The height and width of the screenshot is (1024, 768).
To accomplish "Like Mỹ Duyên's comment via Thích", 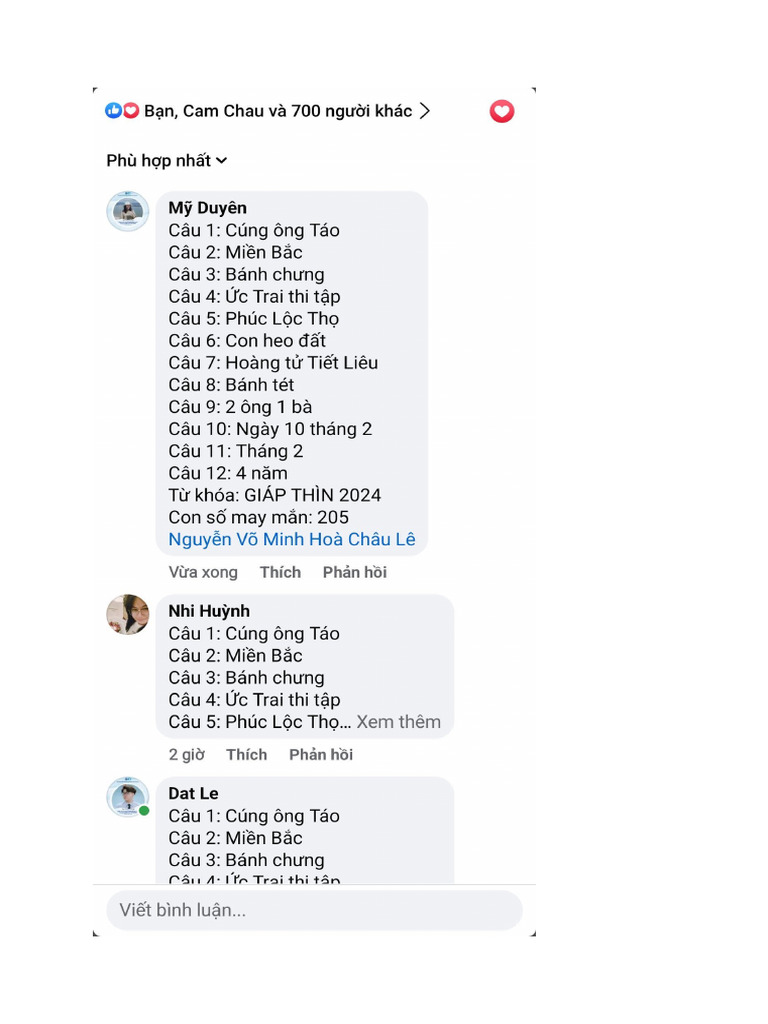I will pos(280,572).
